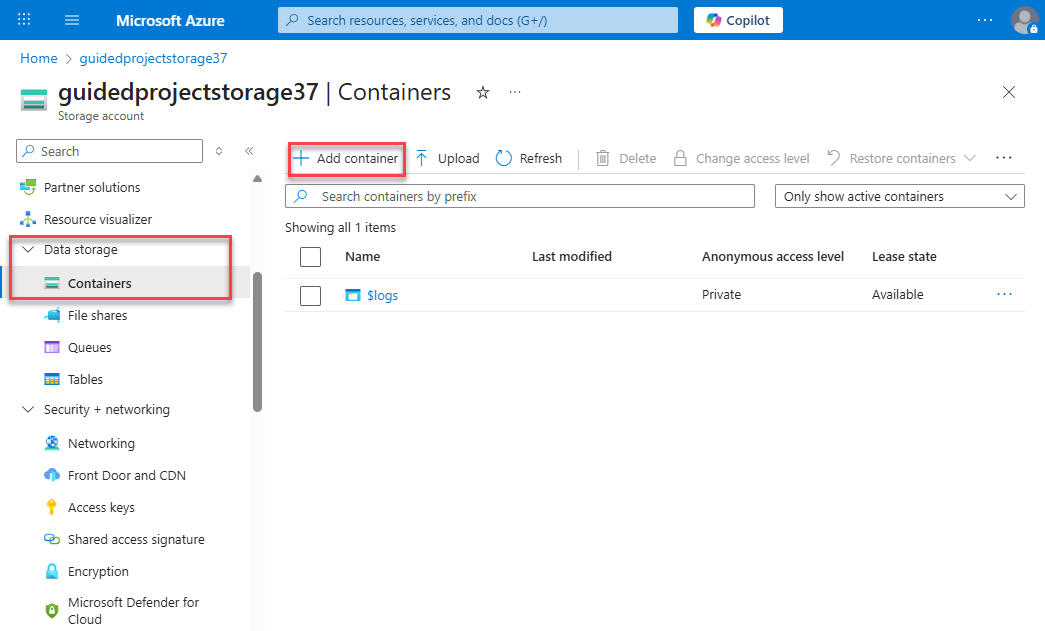Click Add container
This screenshot has height=631, width=1045.
(x=346, y=159)
